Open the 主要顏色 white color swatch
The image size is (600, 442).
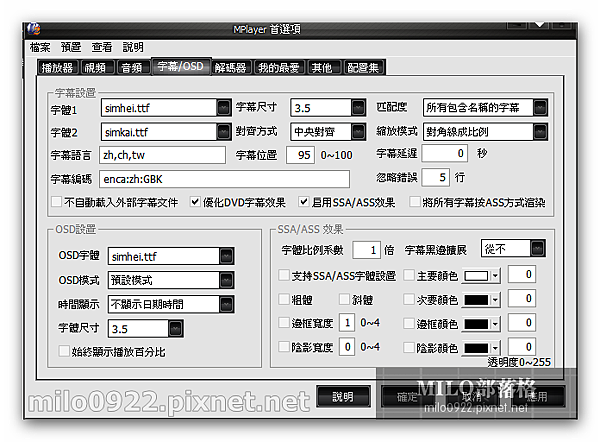(x=481, y=276)
